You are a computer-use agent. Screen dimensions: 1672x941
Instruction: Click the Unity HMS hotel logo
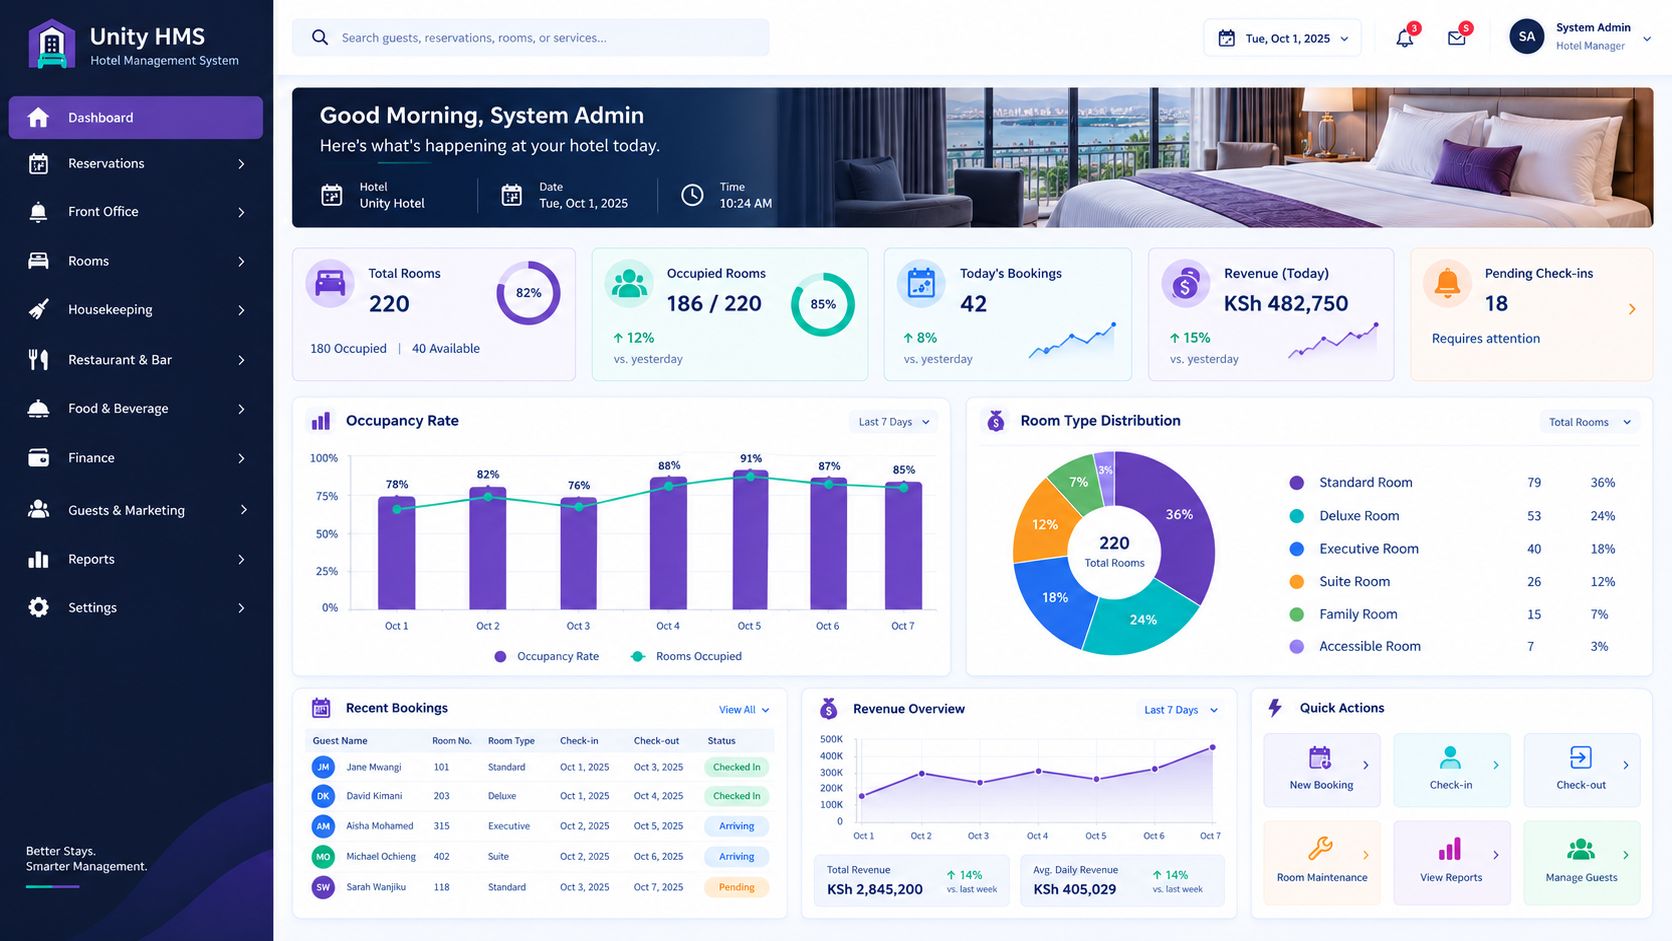52,44
